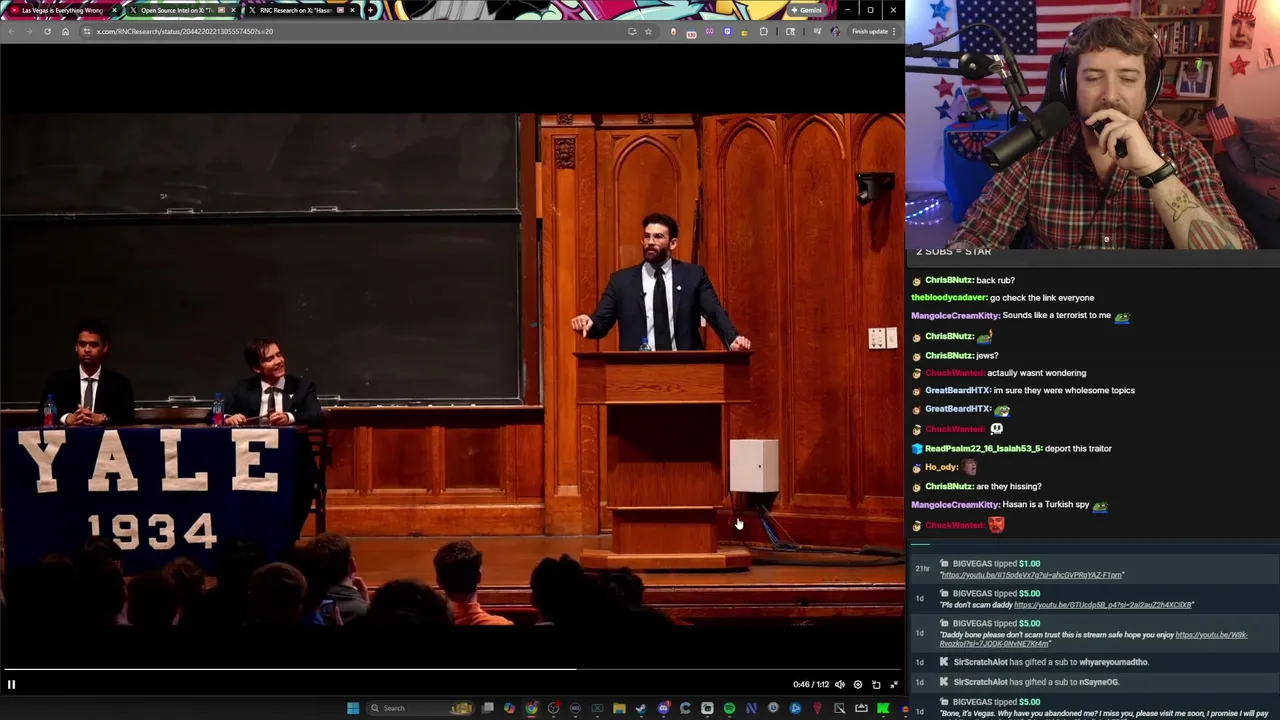
Task: Click the cast/install icon in the address bar
Action: pos(632,31)
